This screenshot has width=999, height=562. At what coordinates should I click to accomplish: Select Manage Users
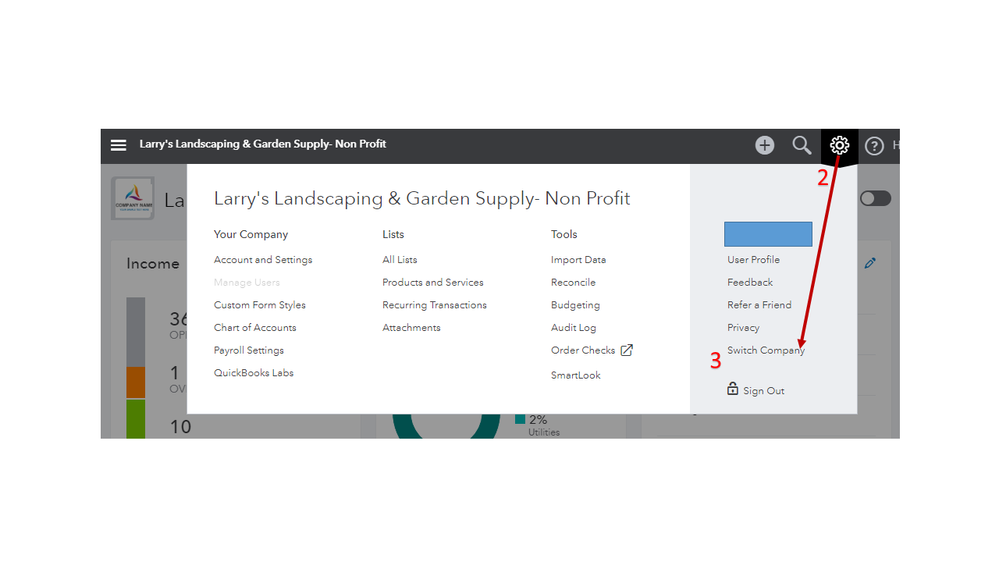pyautogui.click(x=247, y=282)
